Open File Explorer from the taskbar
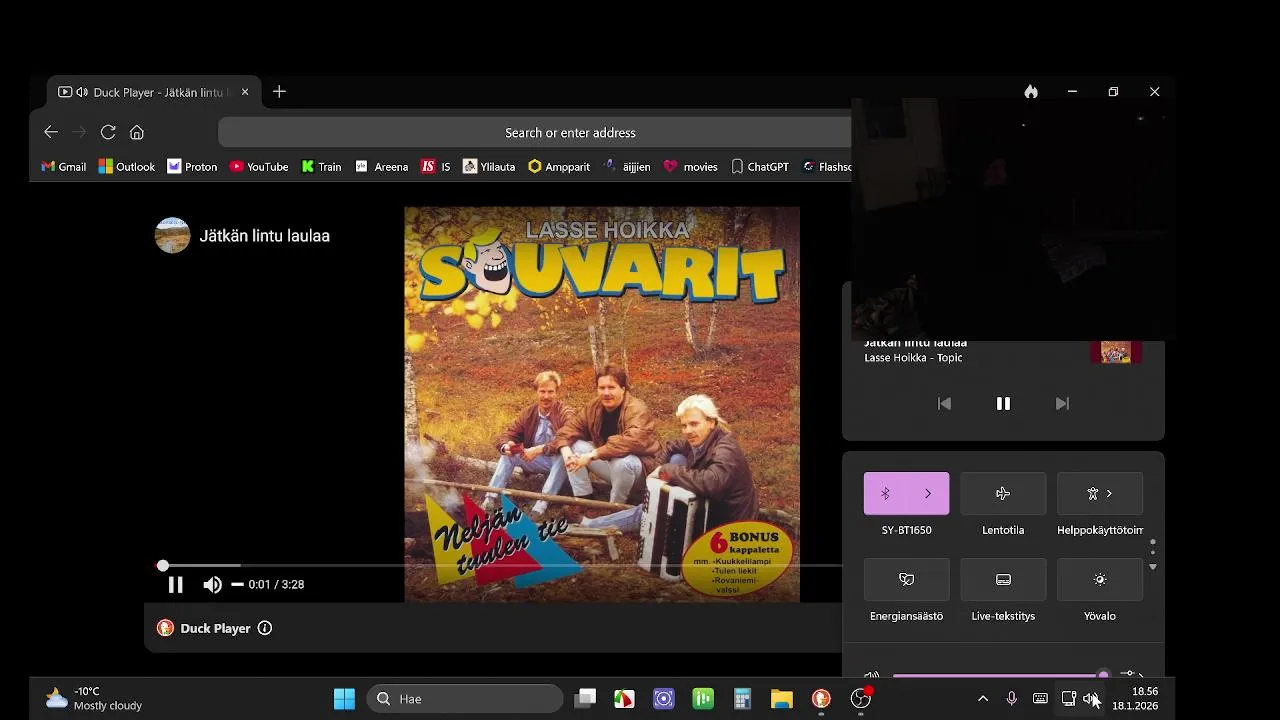 pyautogui.click(x=782, y=699)
